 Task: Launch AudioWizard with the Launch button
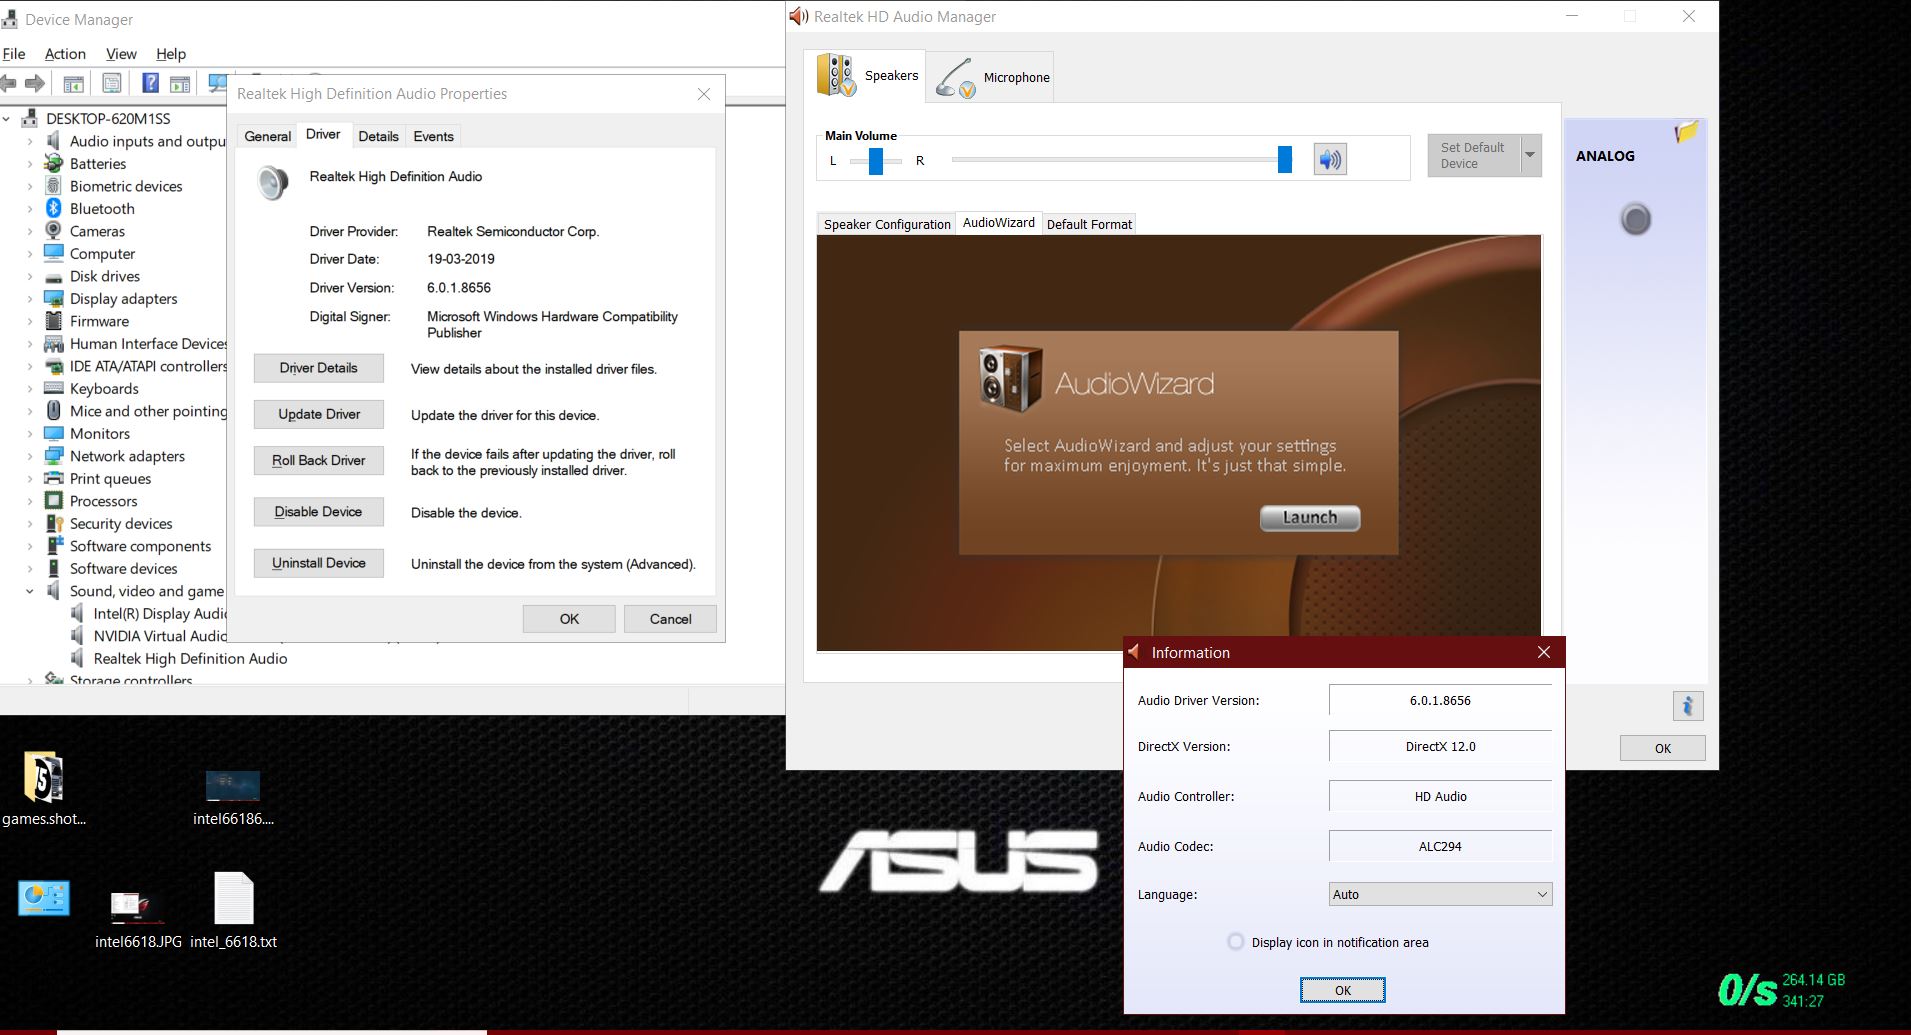(x=1309, y=517)
